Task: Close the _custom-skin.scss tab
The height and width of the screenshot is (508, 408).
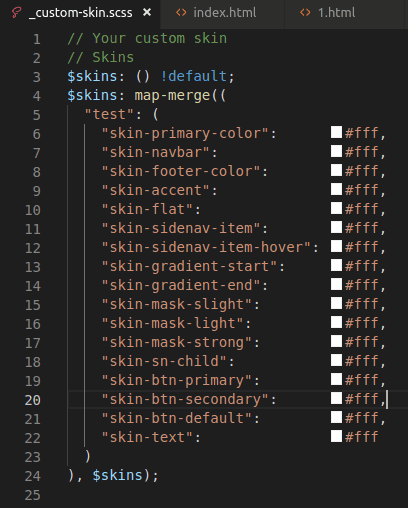Action: pos(147,13)
